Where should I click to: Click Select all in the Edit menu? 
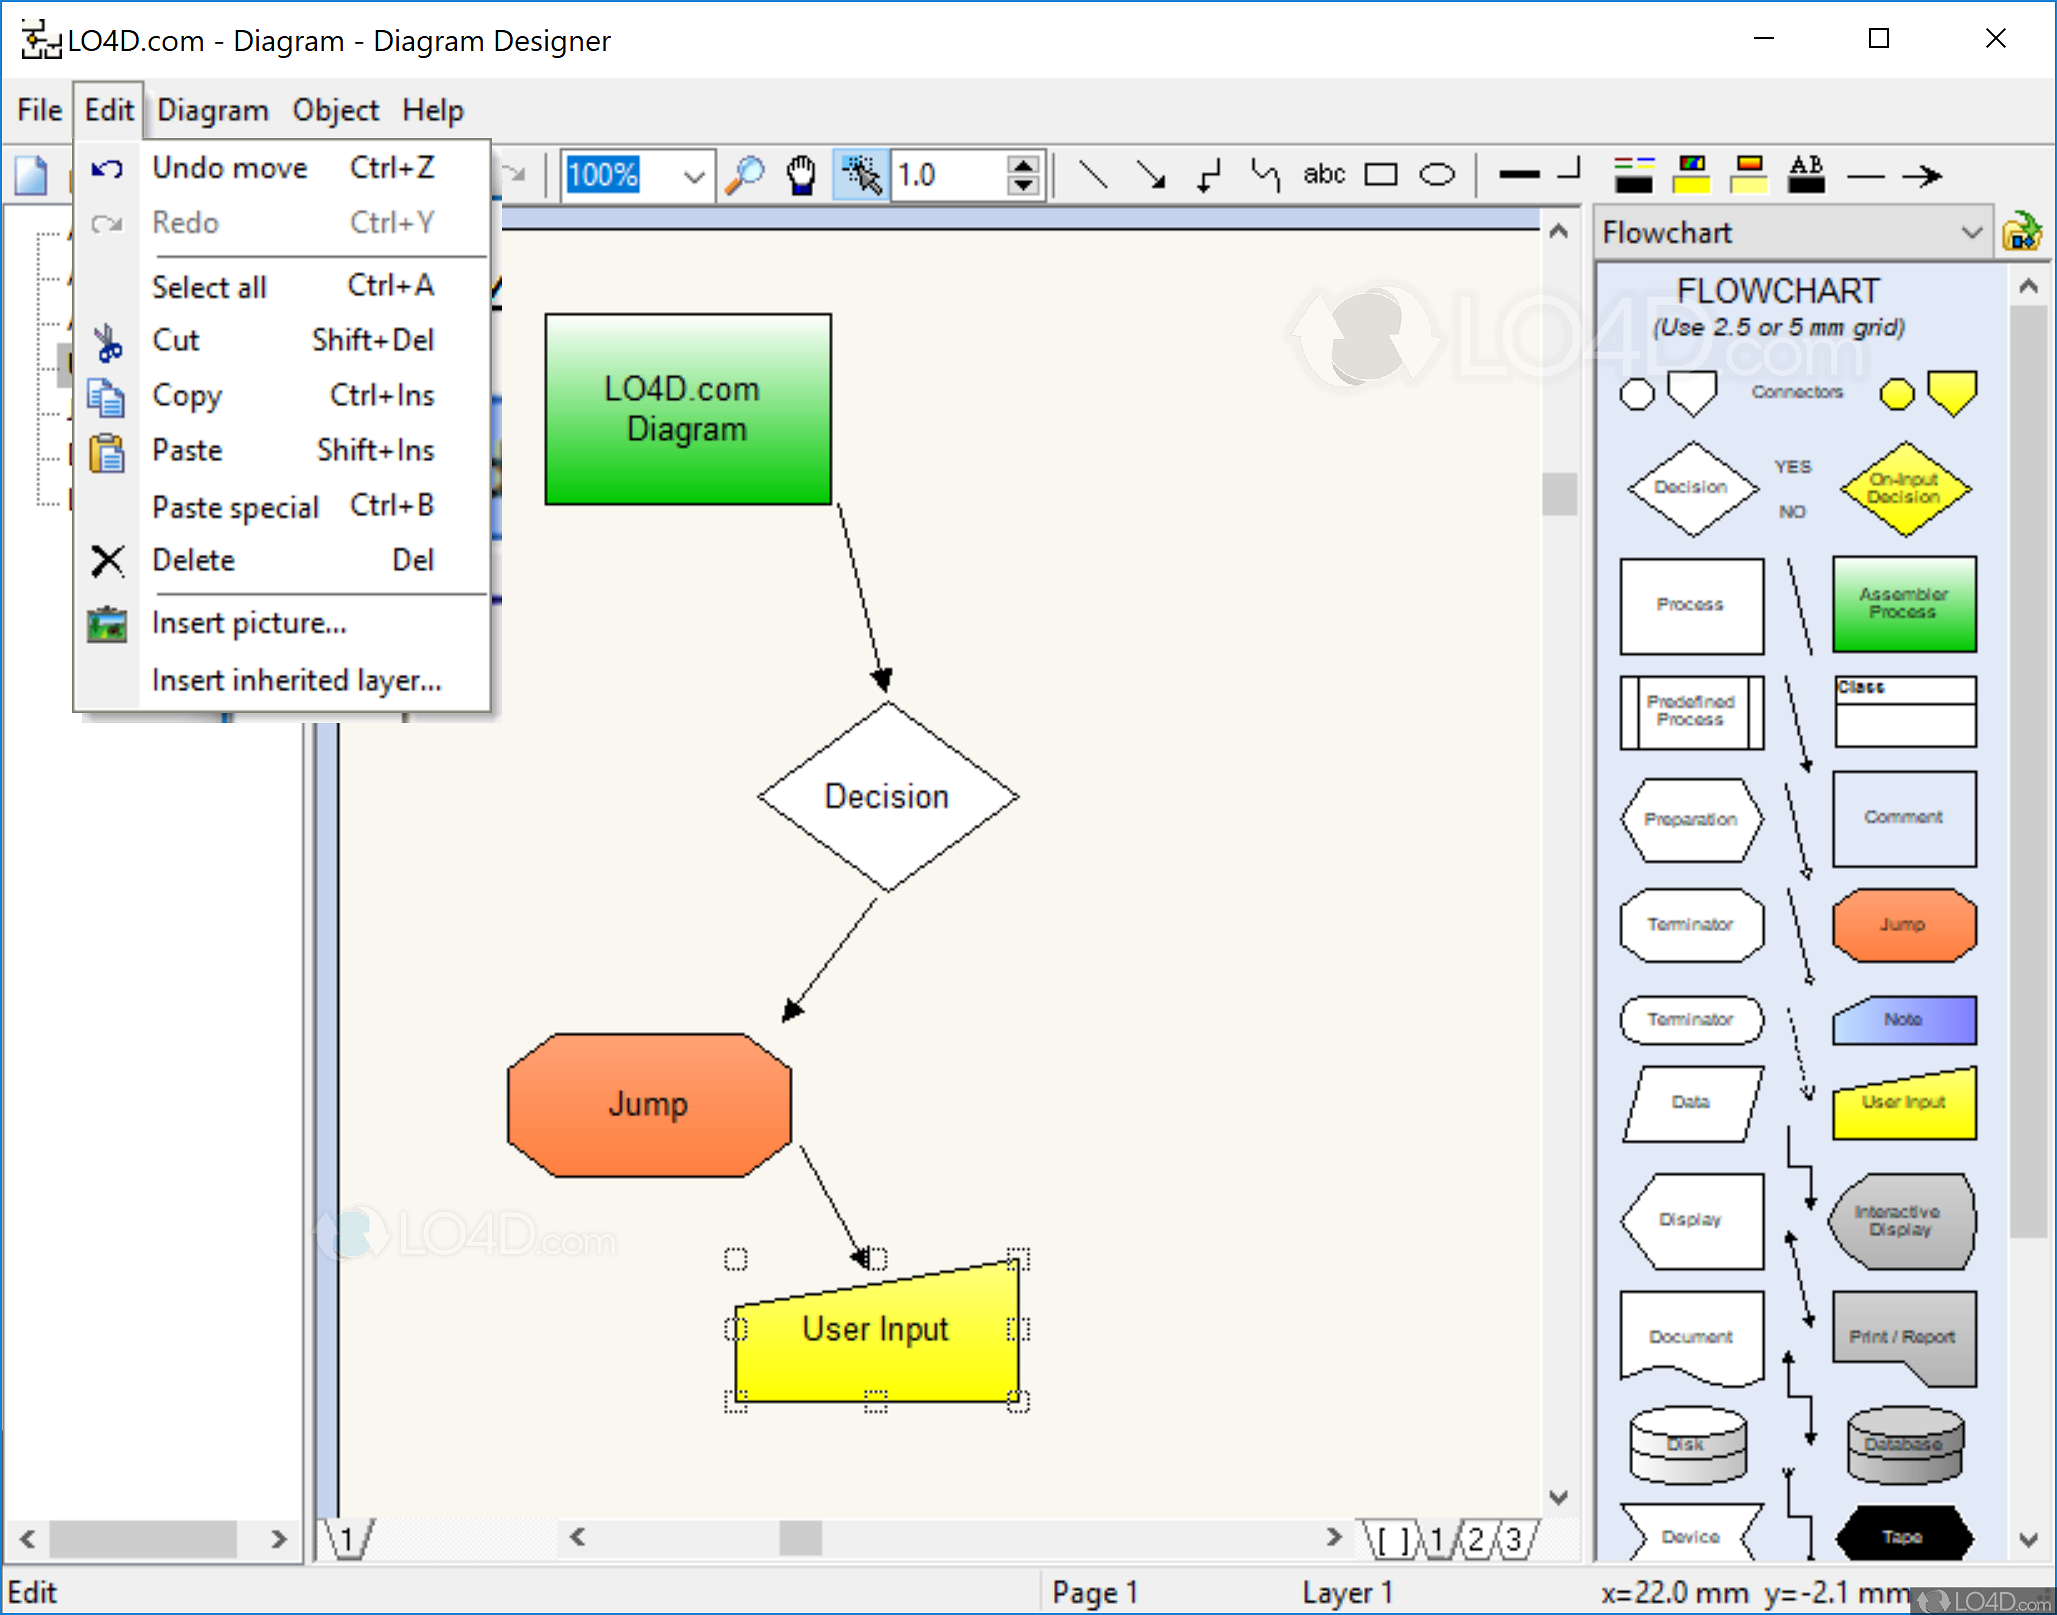(x=210, y=286)
